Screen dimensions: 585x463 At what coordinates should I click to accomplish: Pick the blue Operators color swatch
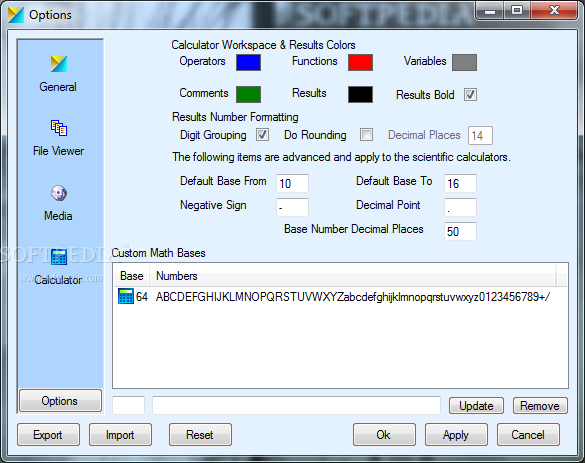[x=248, y=62]
